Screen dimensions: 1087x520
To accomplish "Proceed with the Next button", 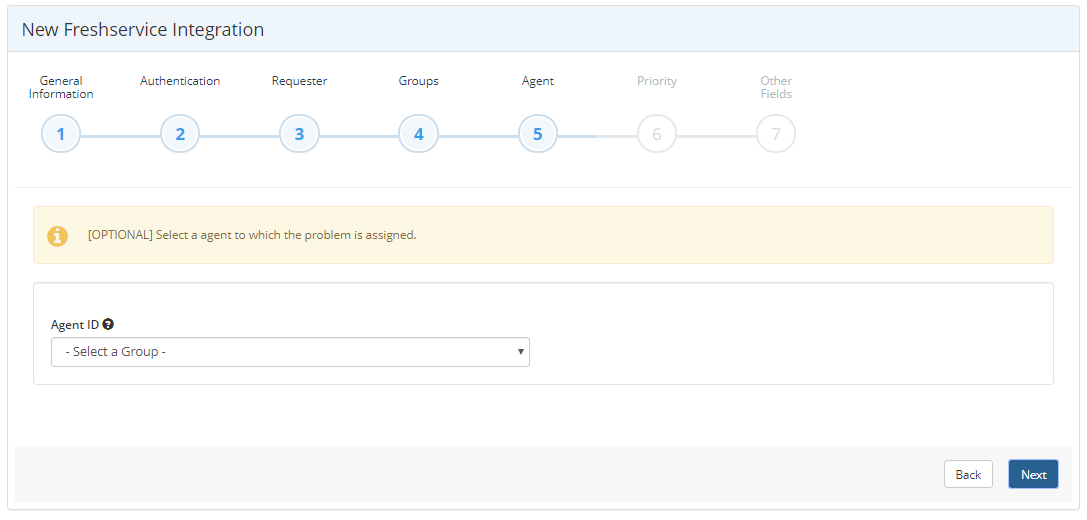I will pos(1033,475).
